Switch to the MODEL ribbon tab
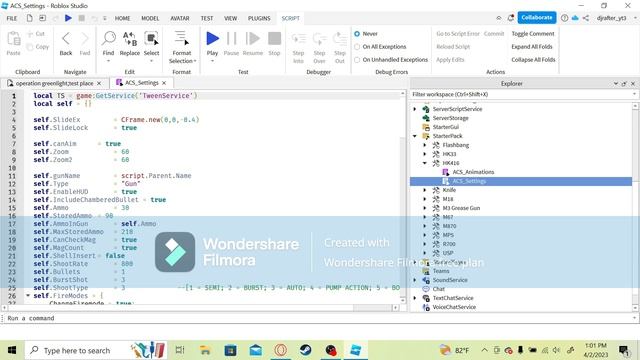 (150, 18)
